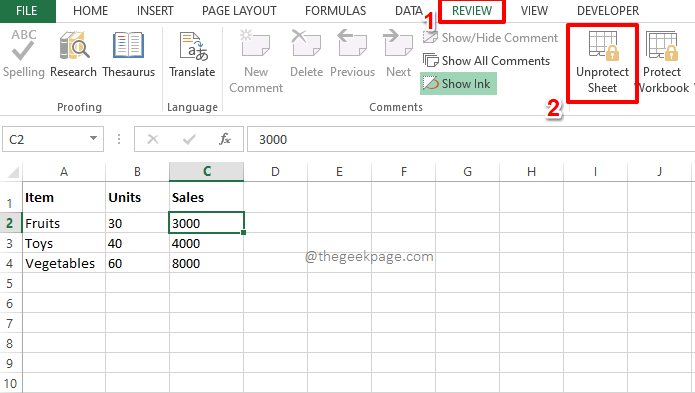Image resolution: width=695 pixels, height=393 pixels.
Task: Open the PAGE LAYOUT tab
Action: point(239,11)
